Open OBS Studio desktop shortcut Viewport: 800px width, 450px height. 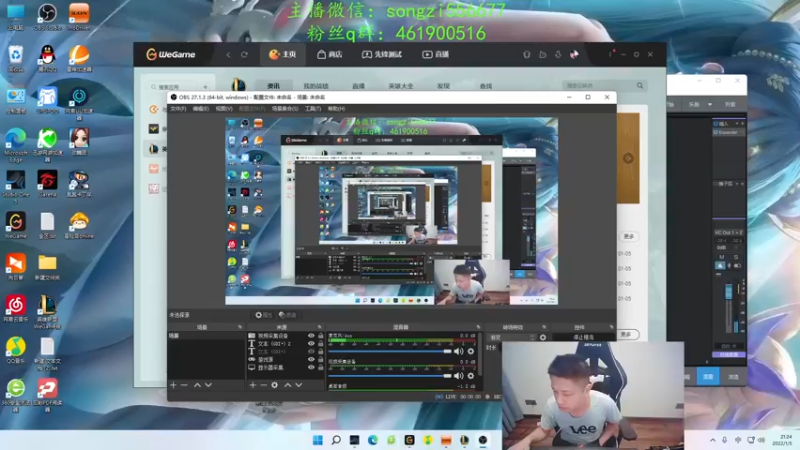tap(47, 16)
